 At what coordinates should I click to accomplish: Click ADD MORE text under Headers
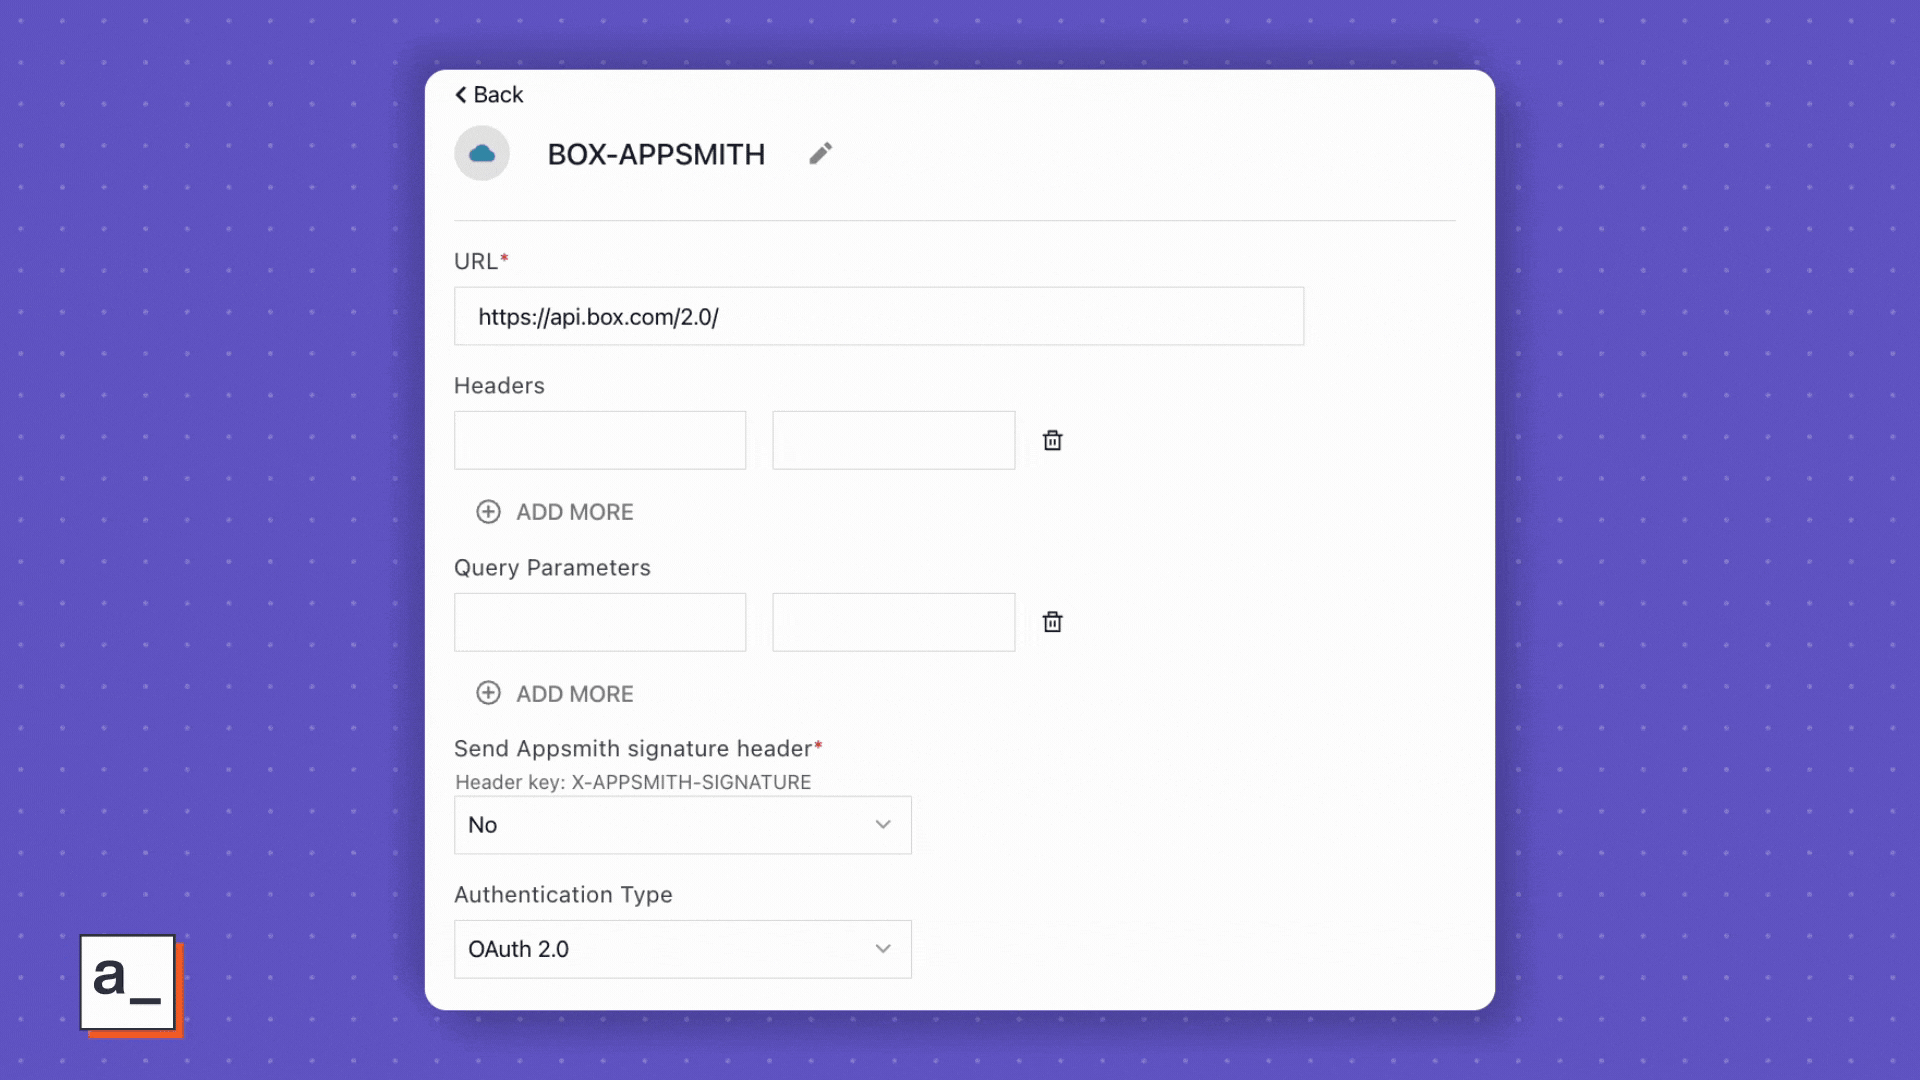point(575,512)
